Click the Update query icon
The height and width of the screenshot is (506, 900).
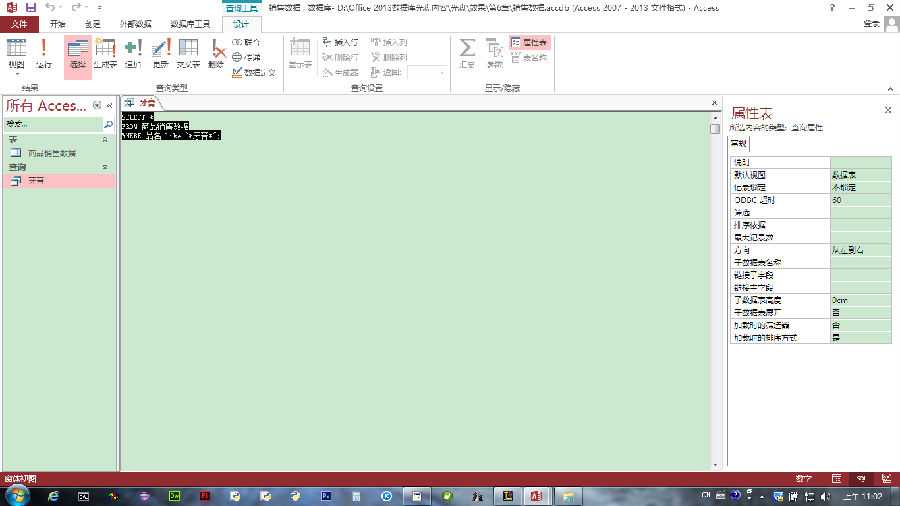tap(160, 52)
